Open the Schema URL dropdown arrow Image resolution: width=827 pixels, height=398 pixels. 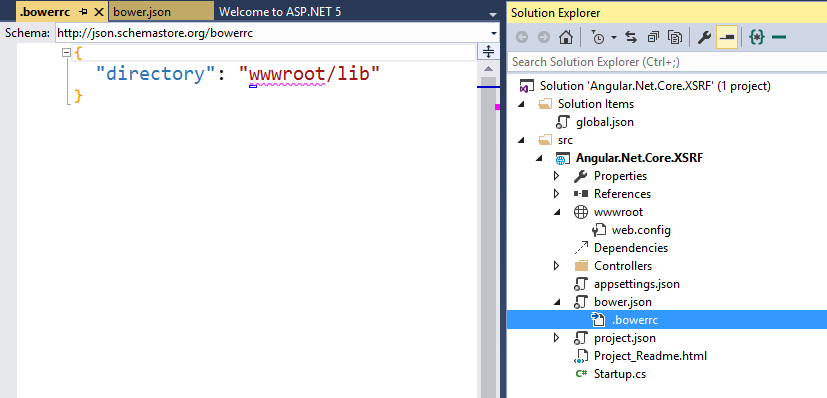click(x=494, y=33)
